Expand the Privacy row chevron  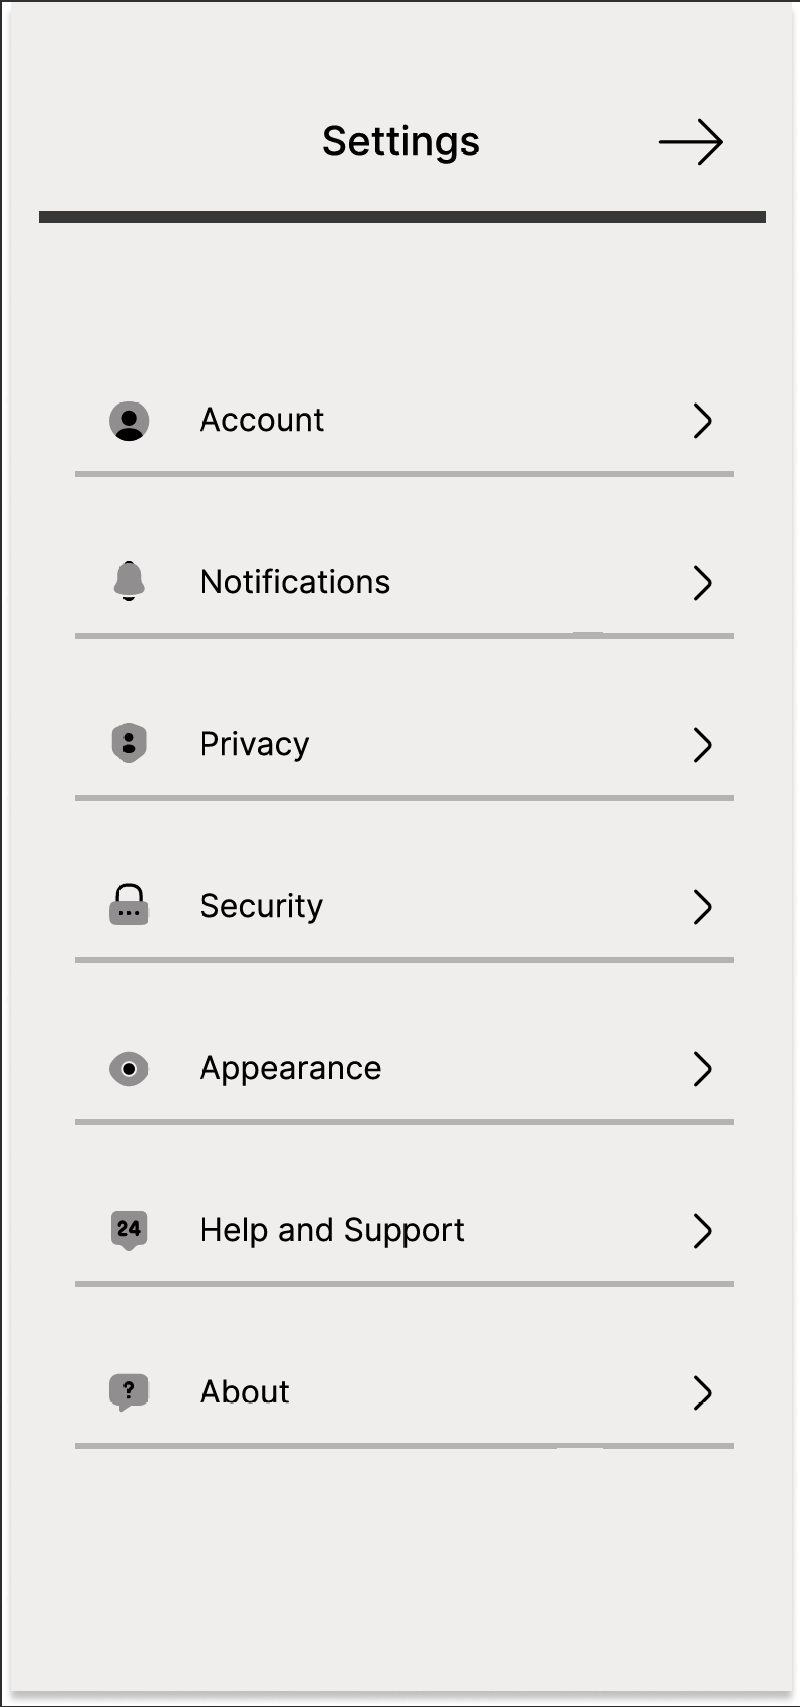click(x=703, y=745)
